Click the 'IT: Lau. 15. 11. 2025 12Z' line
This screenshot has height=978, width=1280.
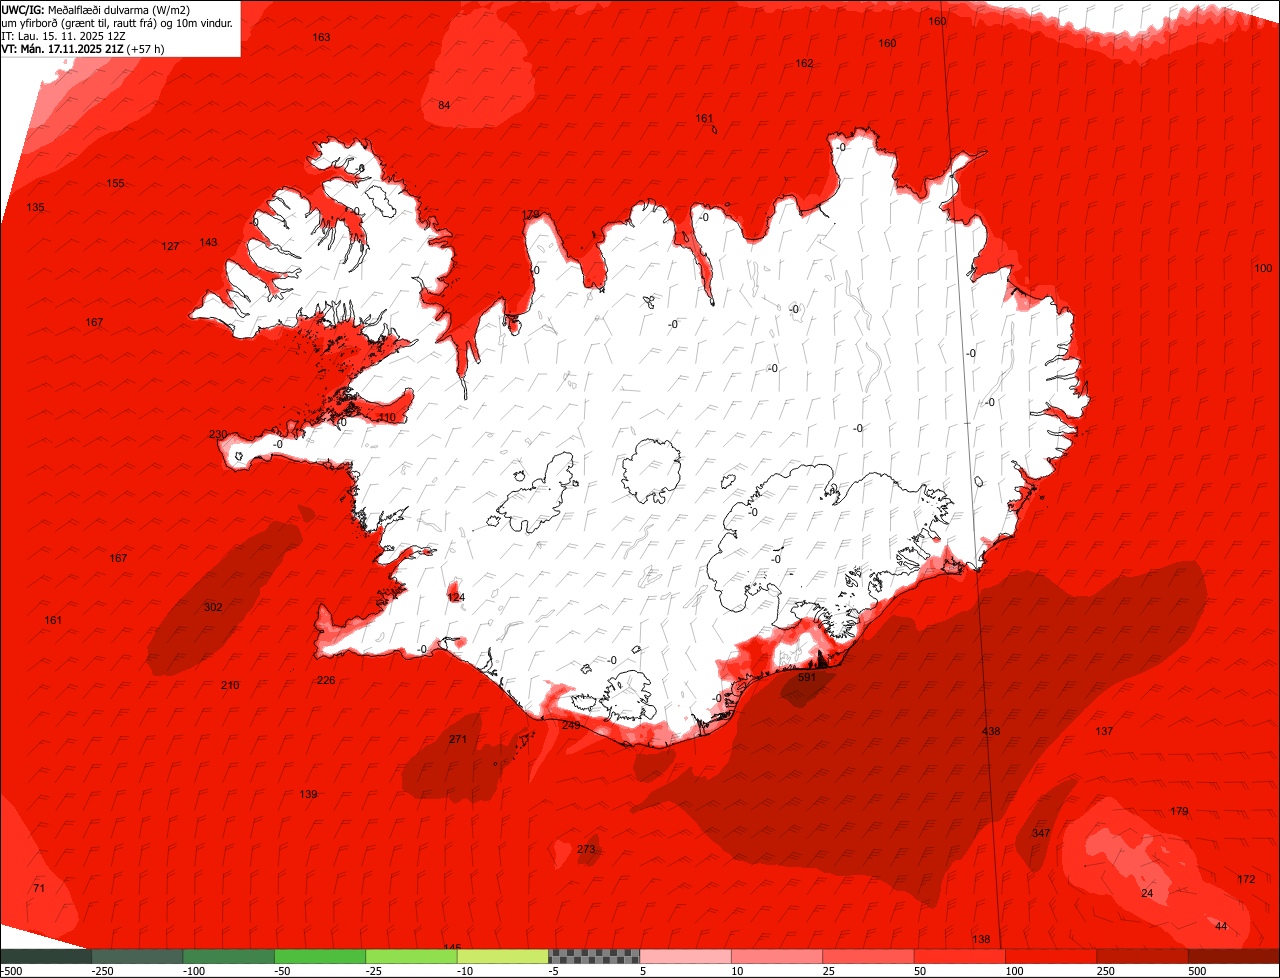tap(64, 35)
